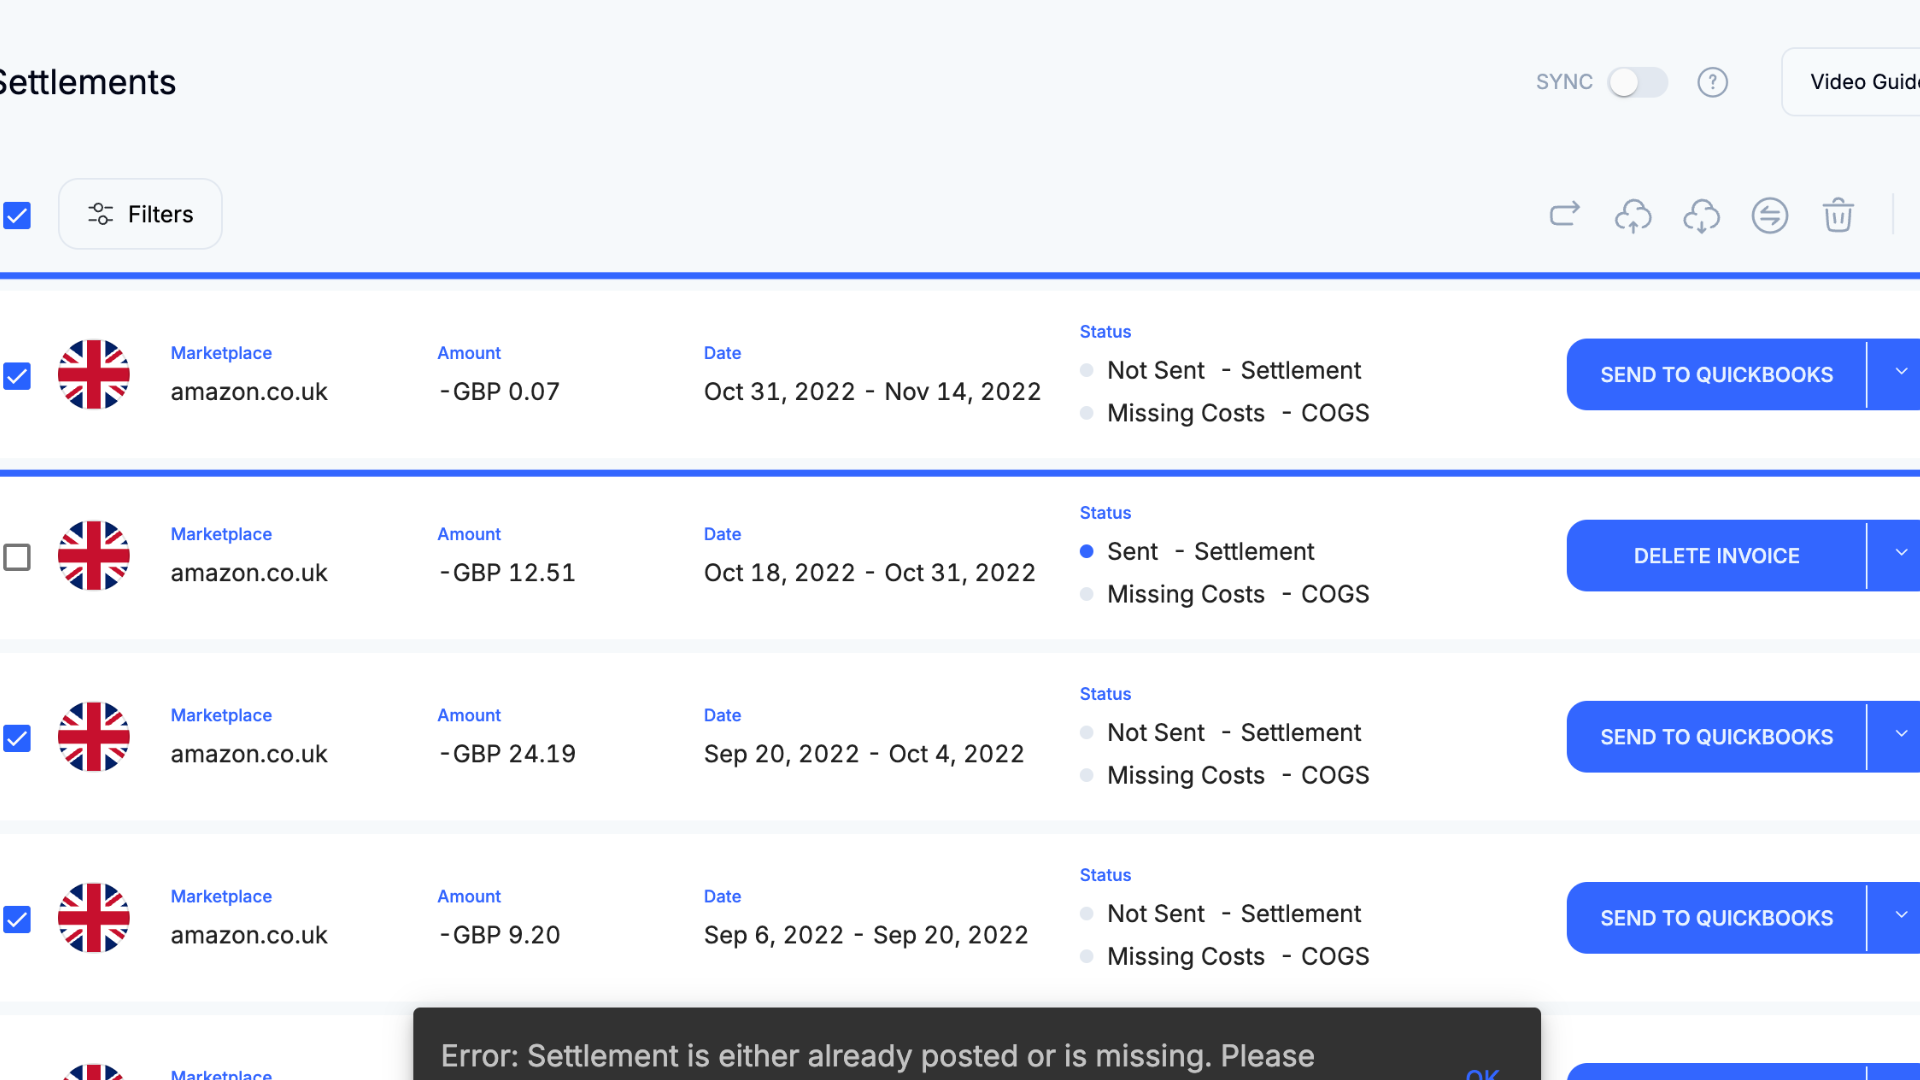Send the Sep 6 – Sep 20 settlement to QuickBooks
This screenshot has width=1920, height=1080.
coord(1716,918)
